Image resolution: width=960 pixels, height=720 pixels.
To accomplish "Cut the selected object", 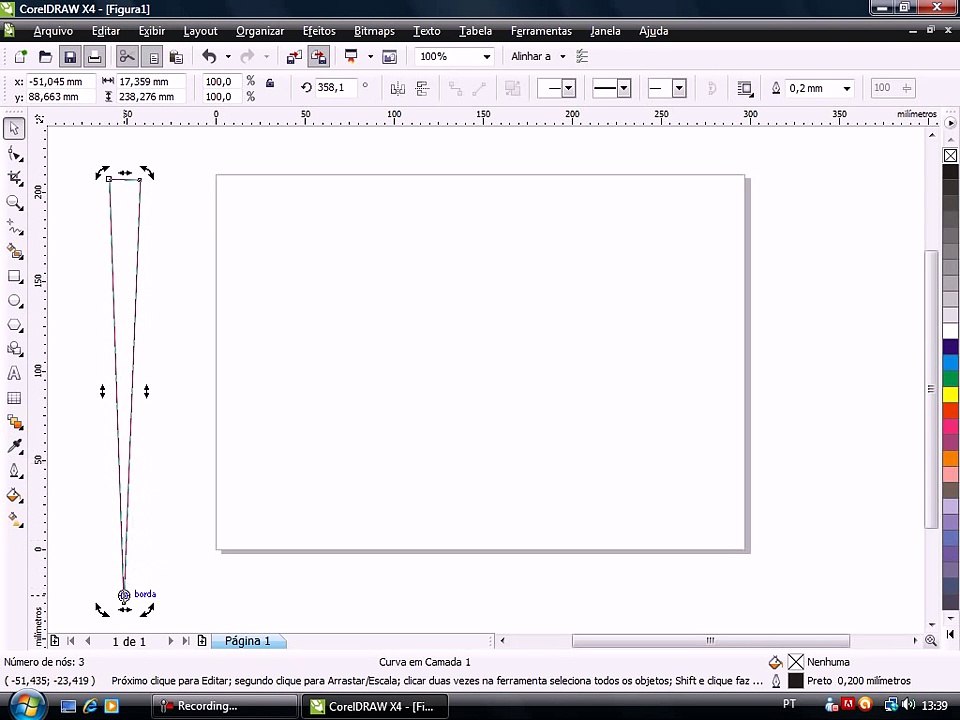I will [x=127, y=56].
